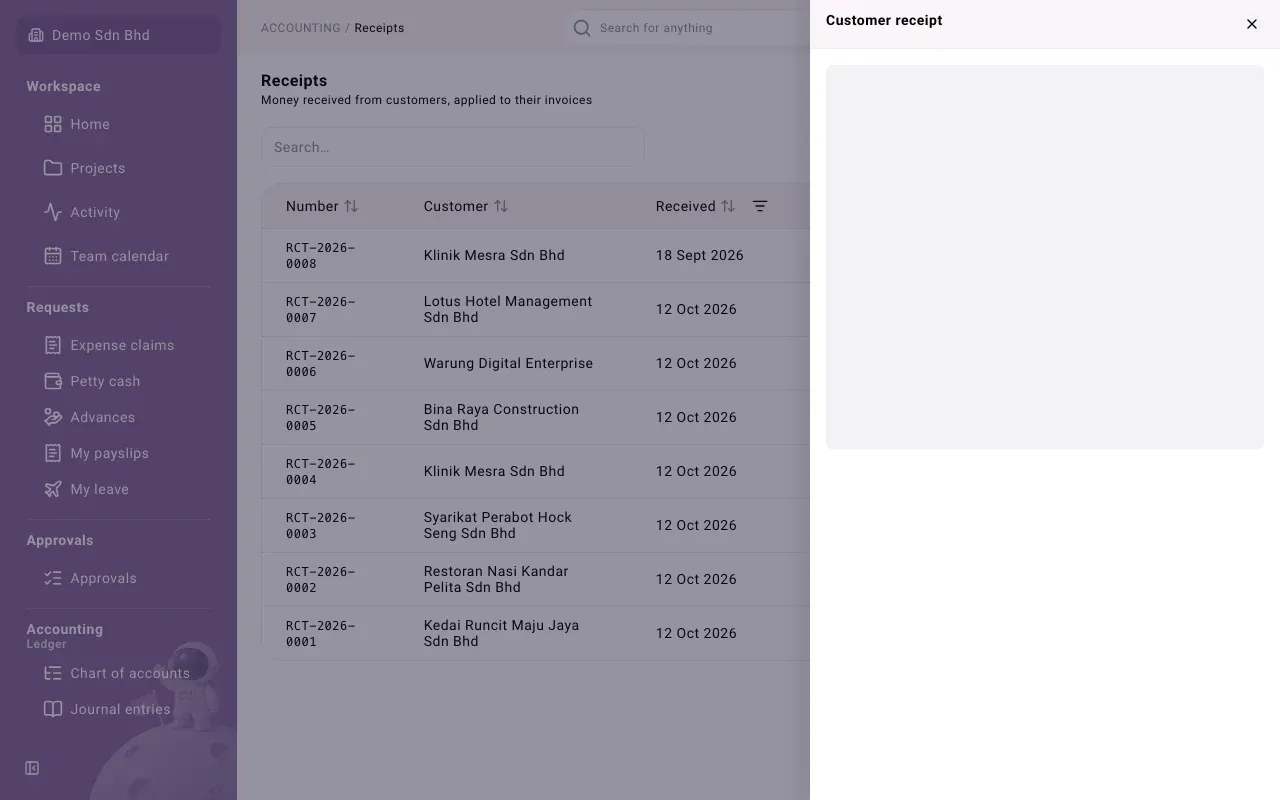The width and height of the screenshot is (1280, 800).
Task: Click the Activity pulse icon
Action: [53, 212]
